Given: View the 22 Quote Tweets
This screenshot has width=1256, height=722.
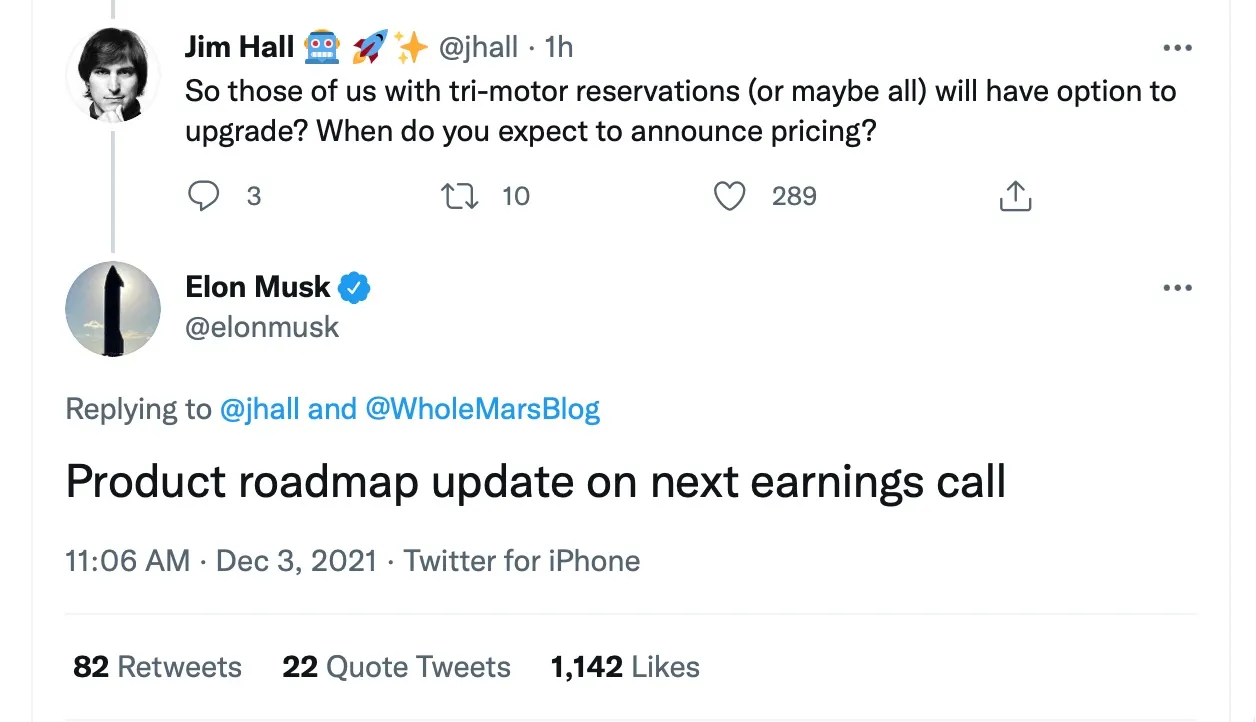Looking at the screenshot, I should pyautogui.click(x=396, y=667).
